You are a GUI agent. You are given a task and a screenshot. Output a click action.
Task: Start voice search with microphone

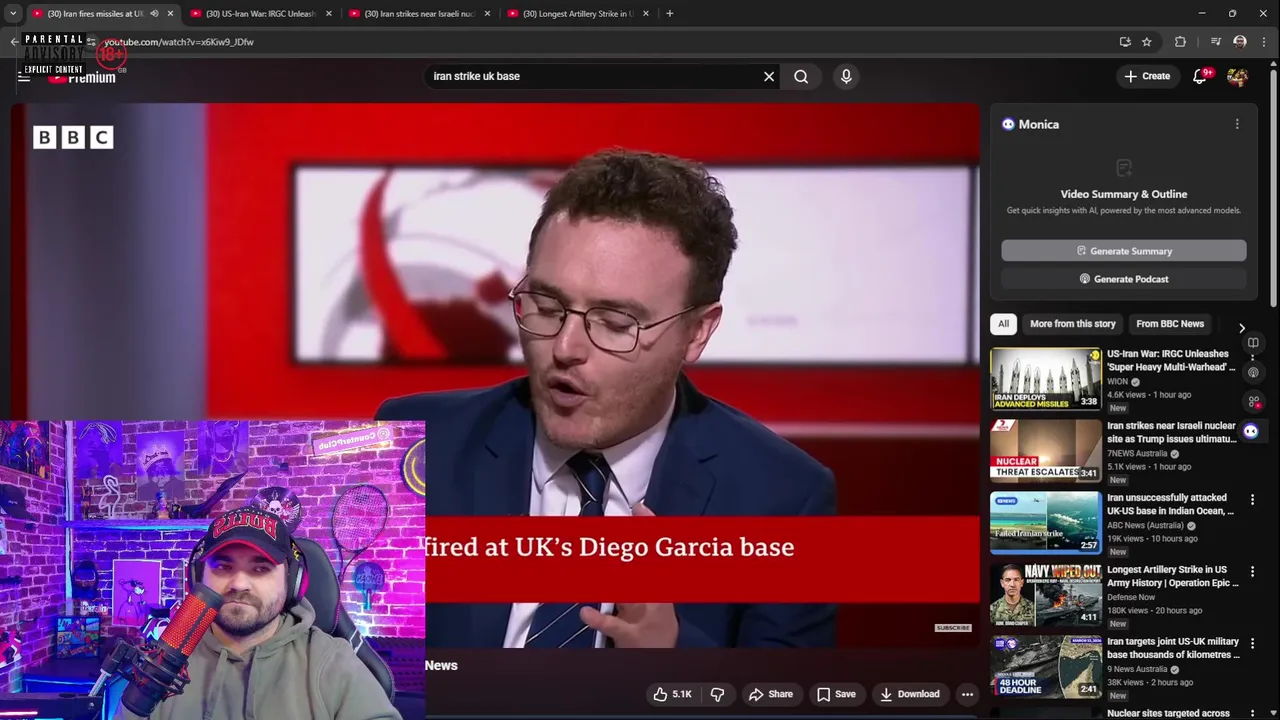click(x=846, y=76)
